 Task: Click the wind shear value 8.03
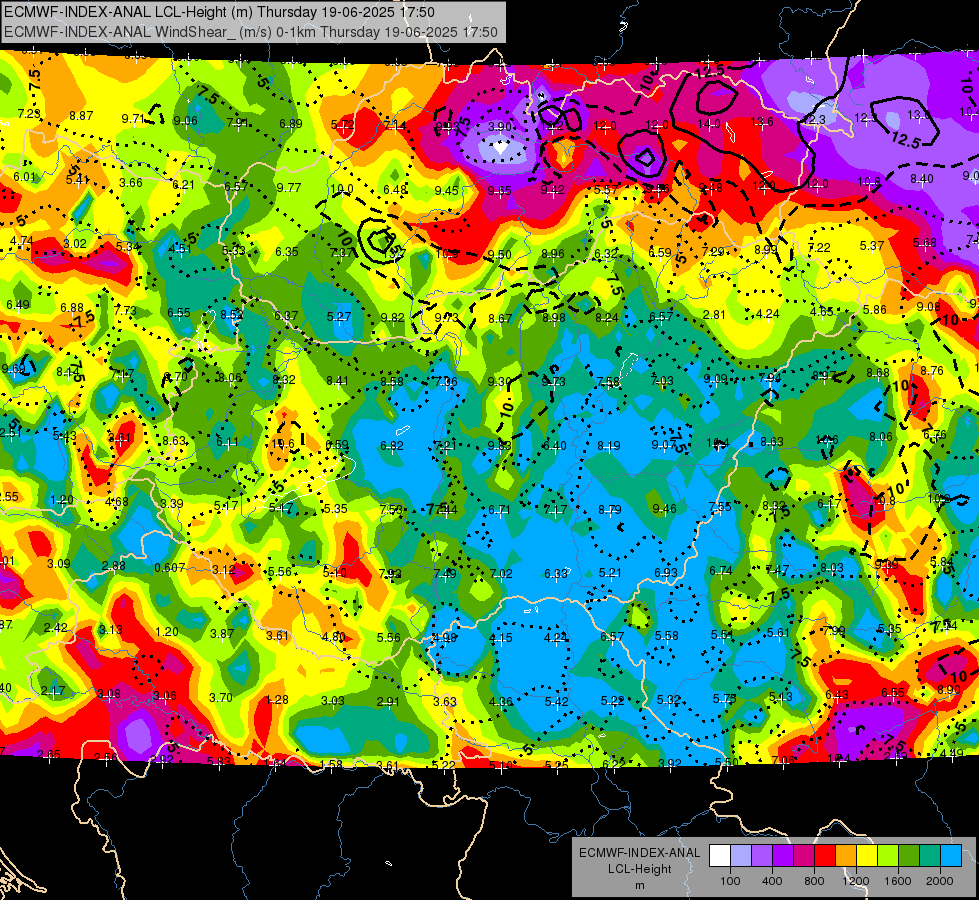pos(832,567)
